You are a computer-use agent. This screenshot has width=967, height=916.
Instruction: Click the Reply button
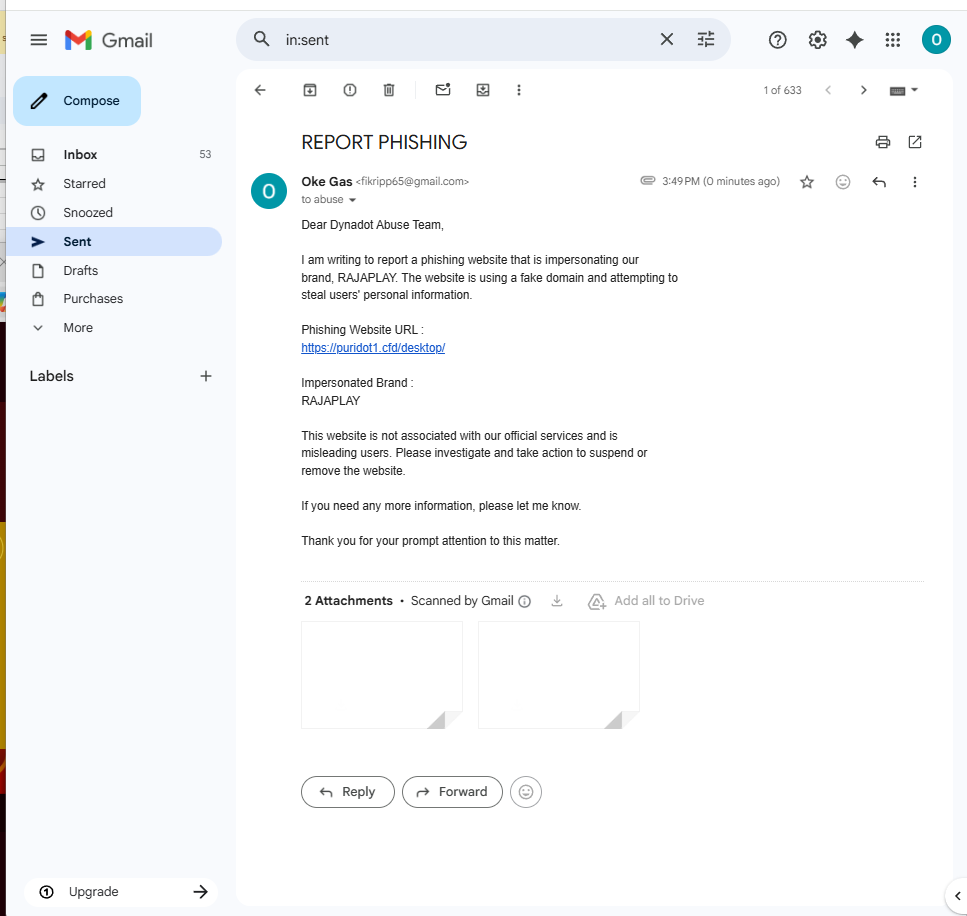tap(348, 792)
